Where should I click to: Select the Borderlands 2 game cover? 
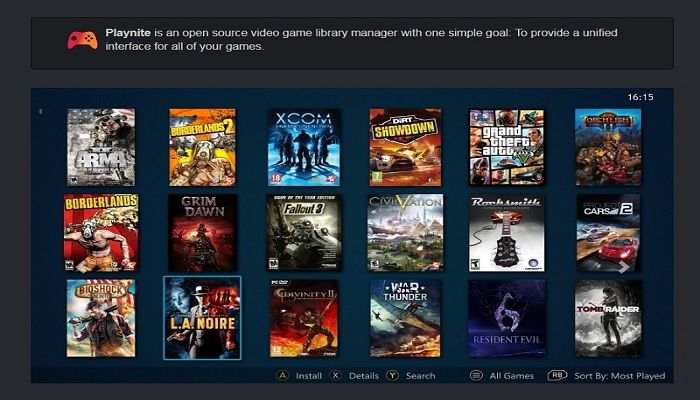click(202, 147)
